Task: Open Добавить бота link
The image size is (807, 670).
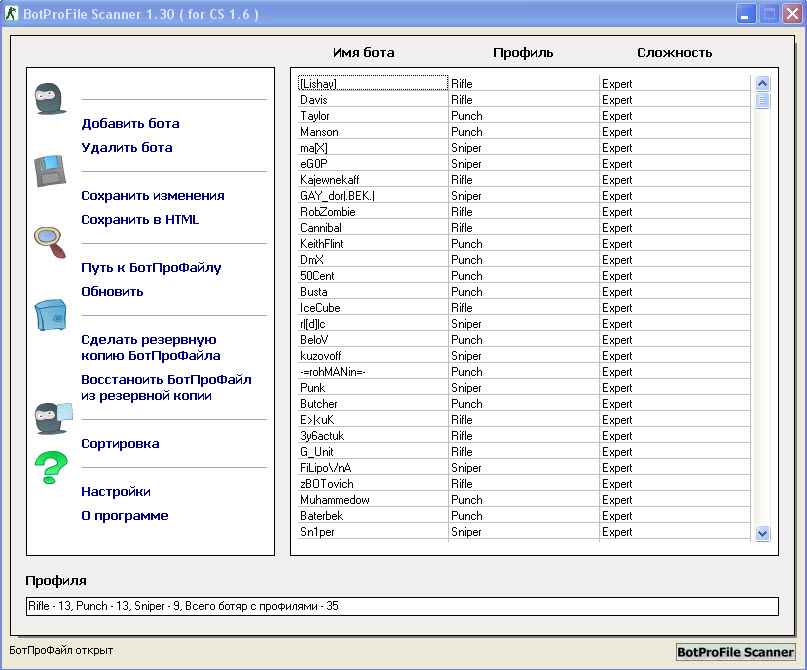Action: [x=130, y=124]
